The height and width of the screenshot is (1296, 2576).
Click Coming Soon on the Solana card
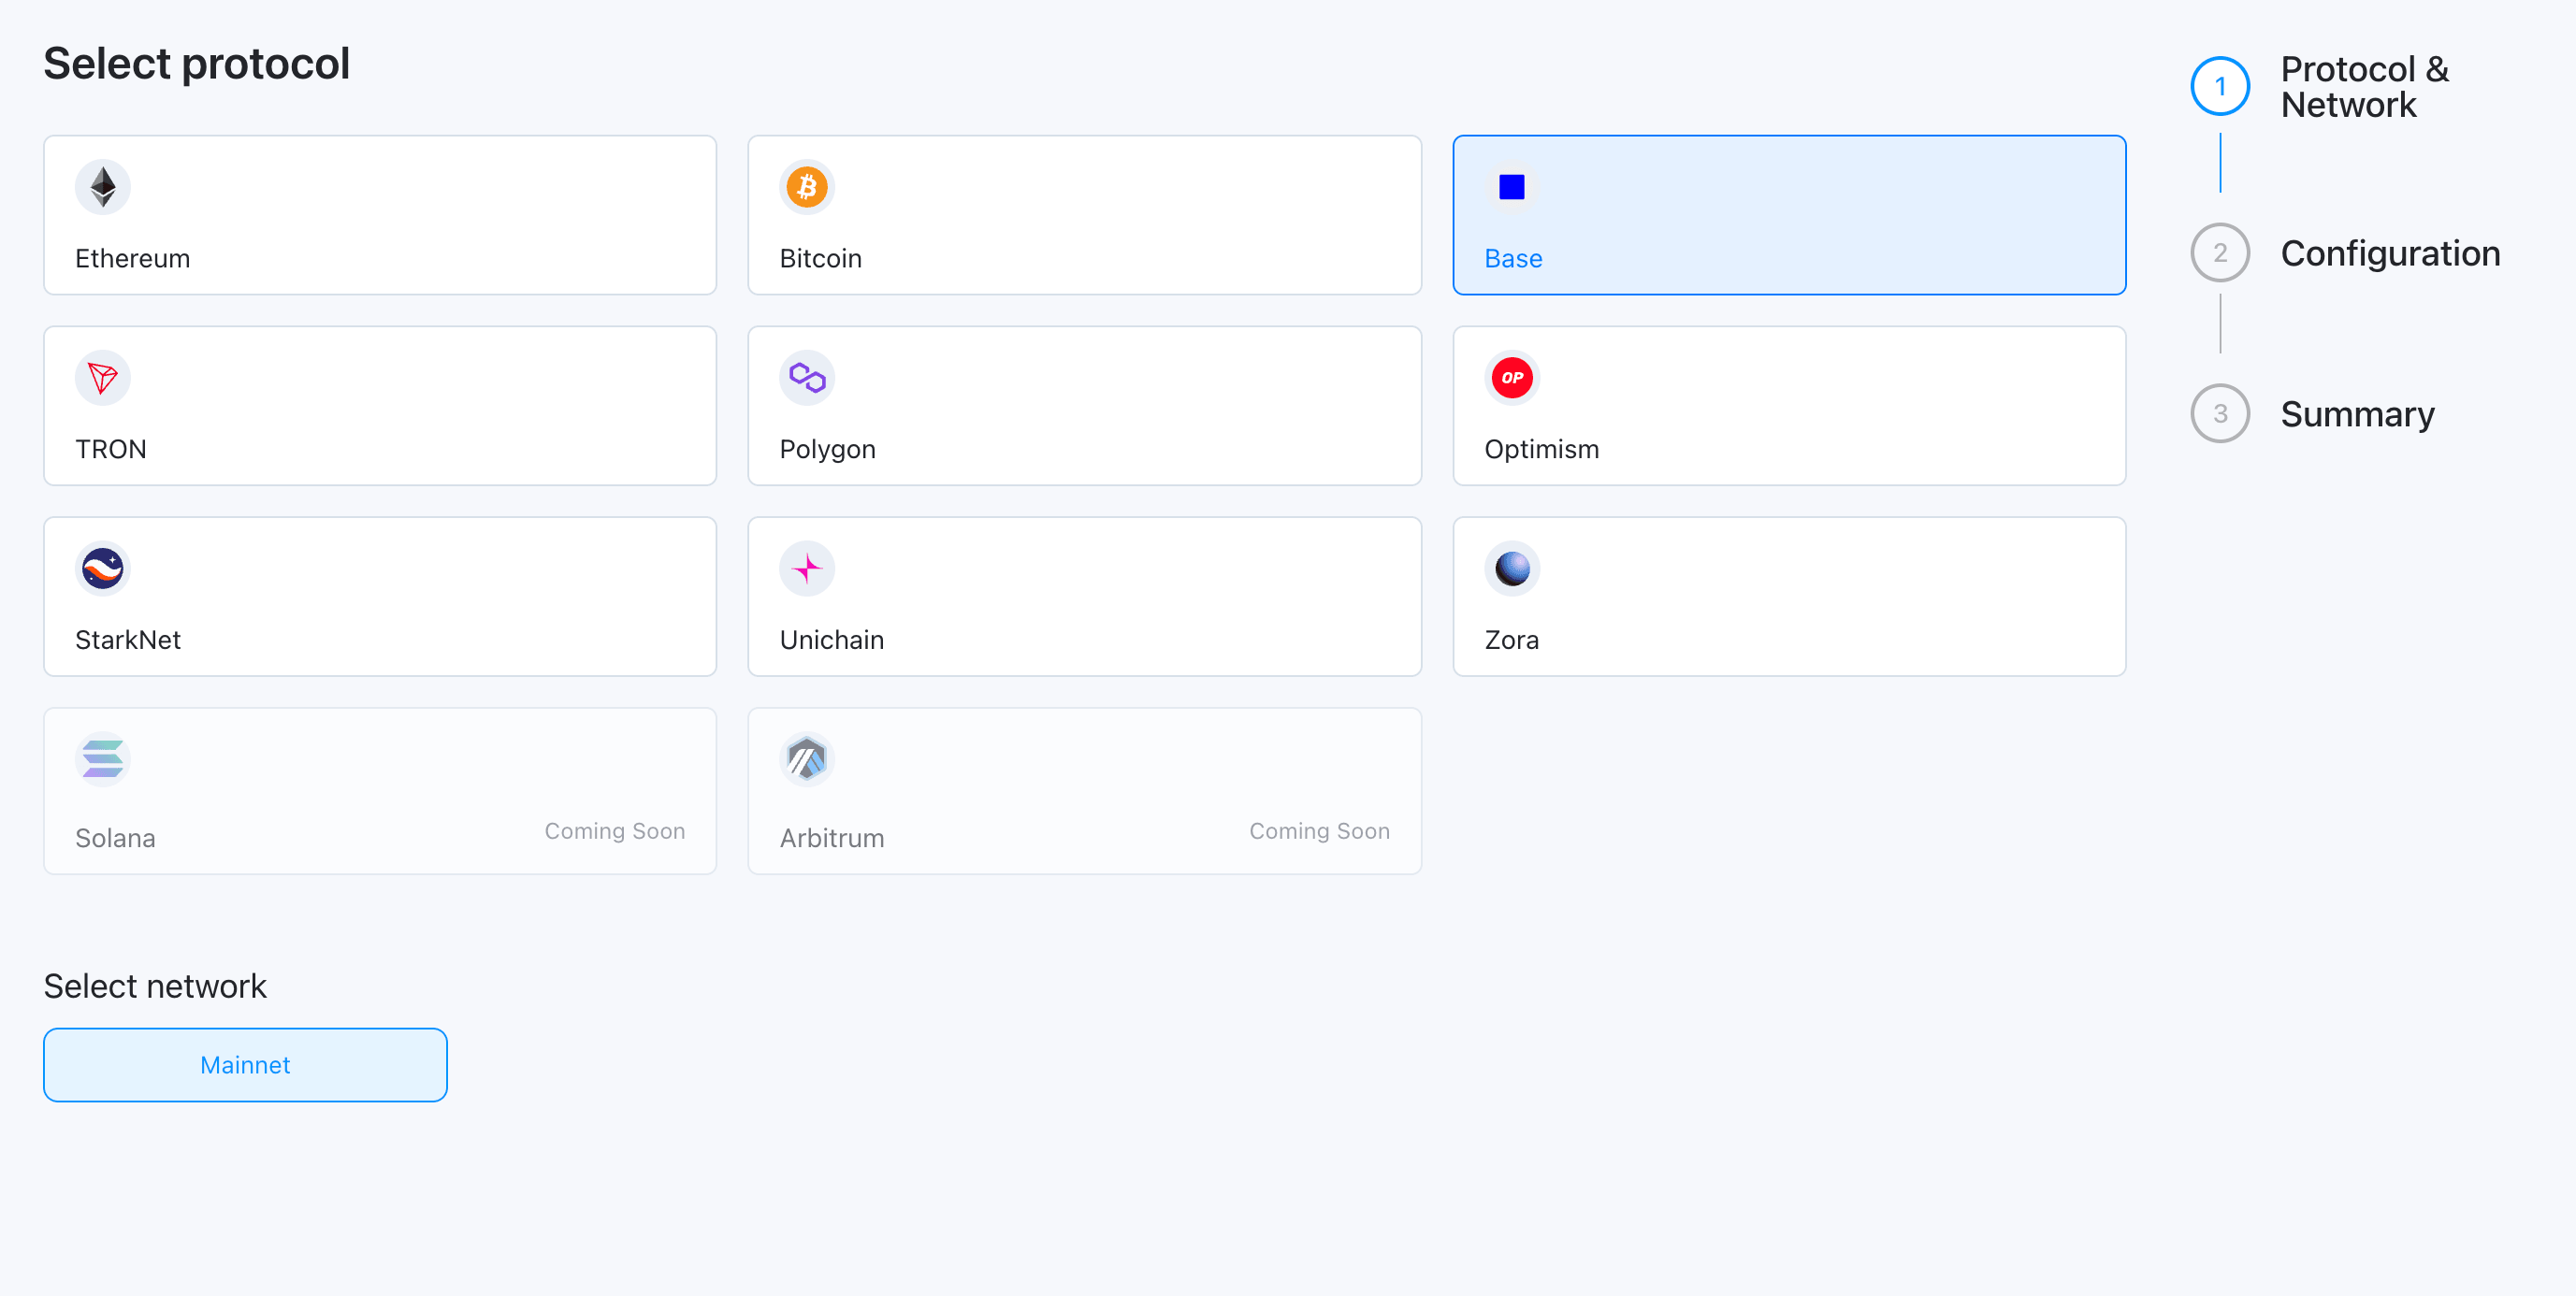pos(614,831)
